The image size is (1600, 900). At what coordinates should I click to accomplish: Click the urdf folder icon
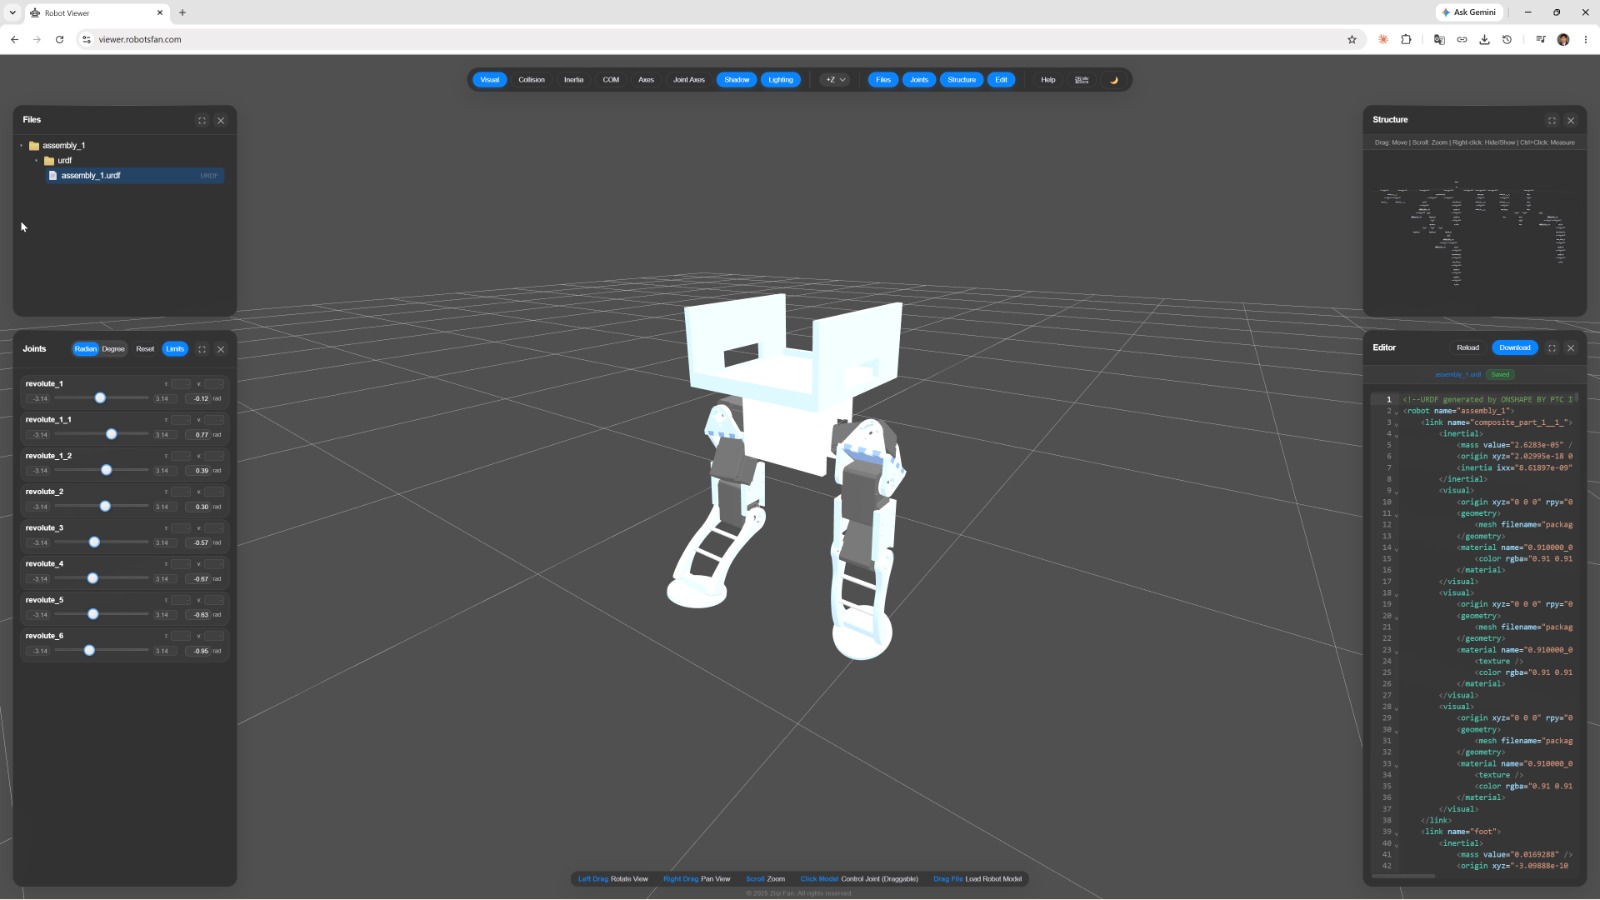click(49, 160)
